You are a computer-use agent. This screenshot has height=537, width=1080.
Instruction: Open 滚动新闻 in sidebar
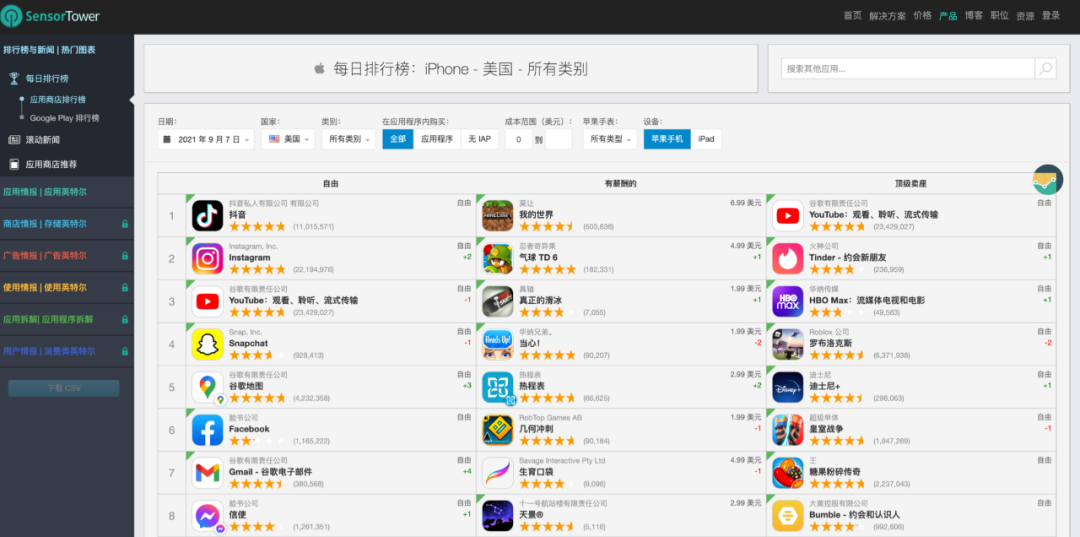(43, 140)
